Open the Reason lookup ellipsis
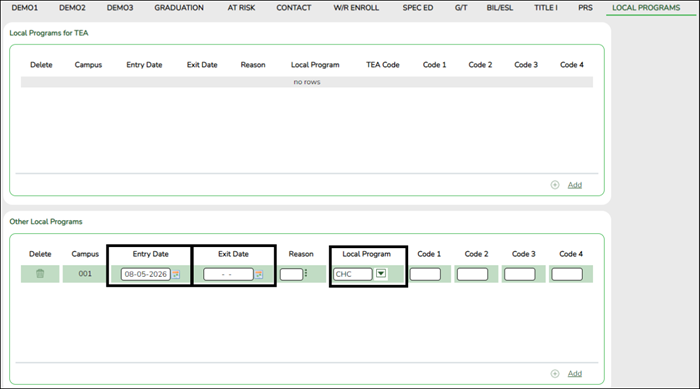 (306, 273)
